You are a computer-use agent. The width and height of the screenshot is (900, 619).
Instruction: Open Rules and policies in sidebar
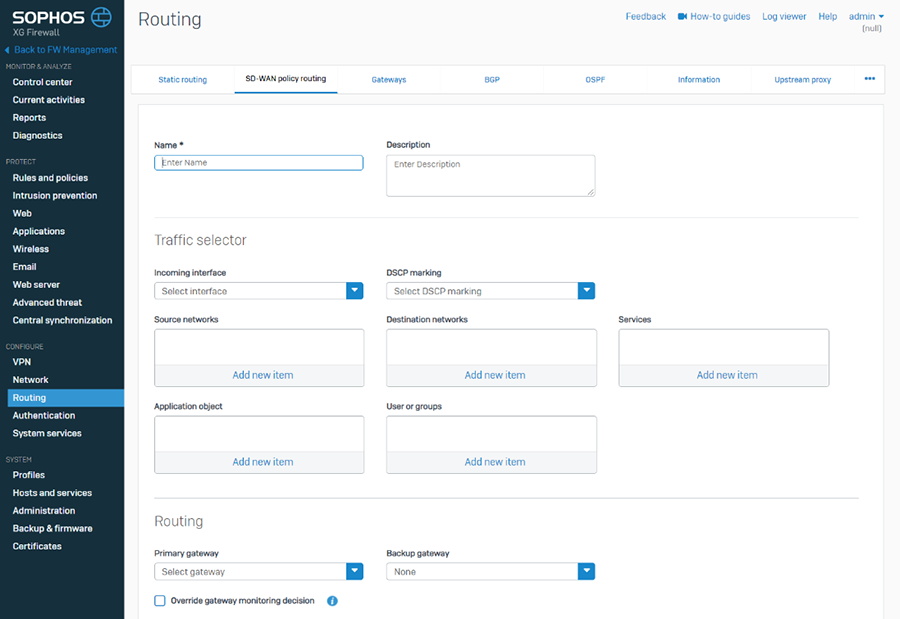tap(50, 178)
